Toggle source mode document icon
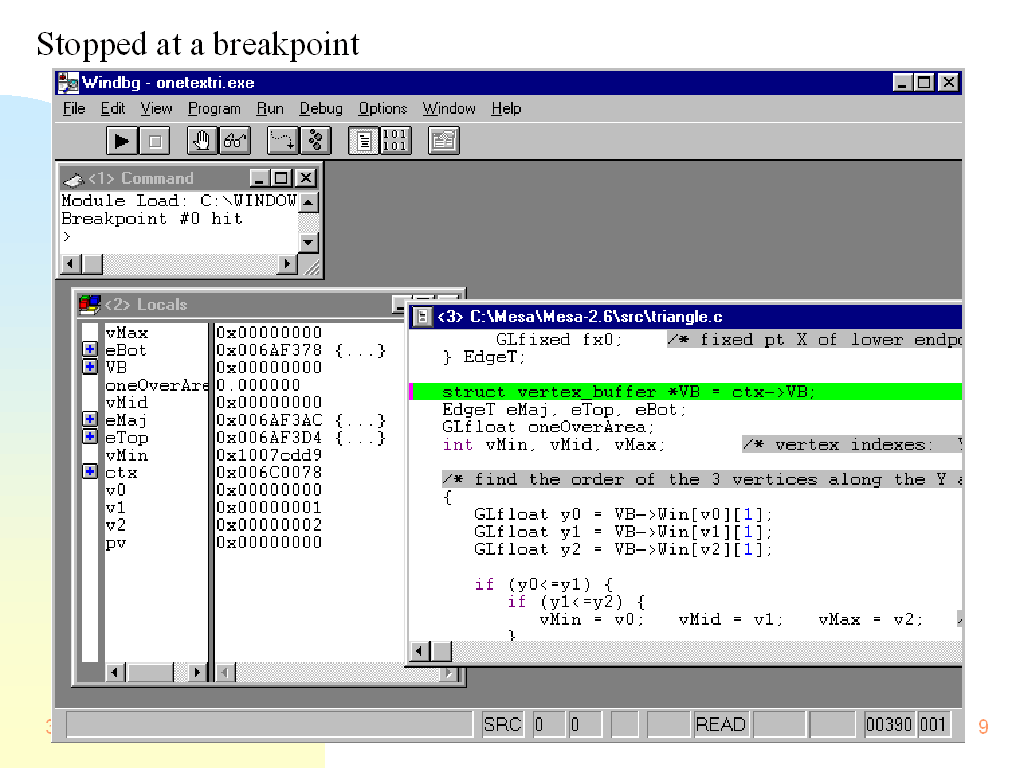 coord(365,141)
